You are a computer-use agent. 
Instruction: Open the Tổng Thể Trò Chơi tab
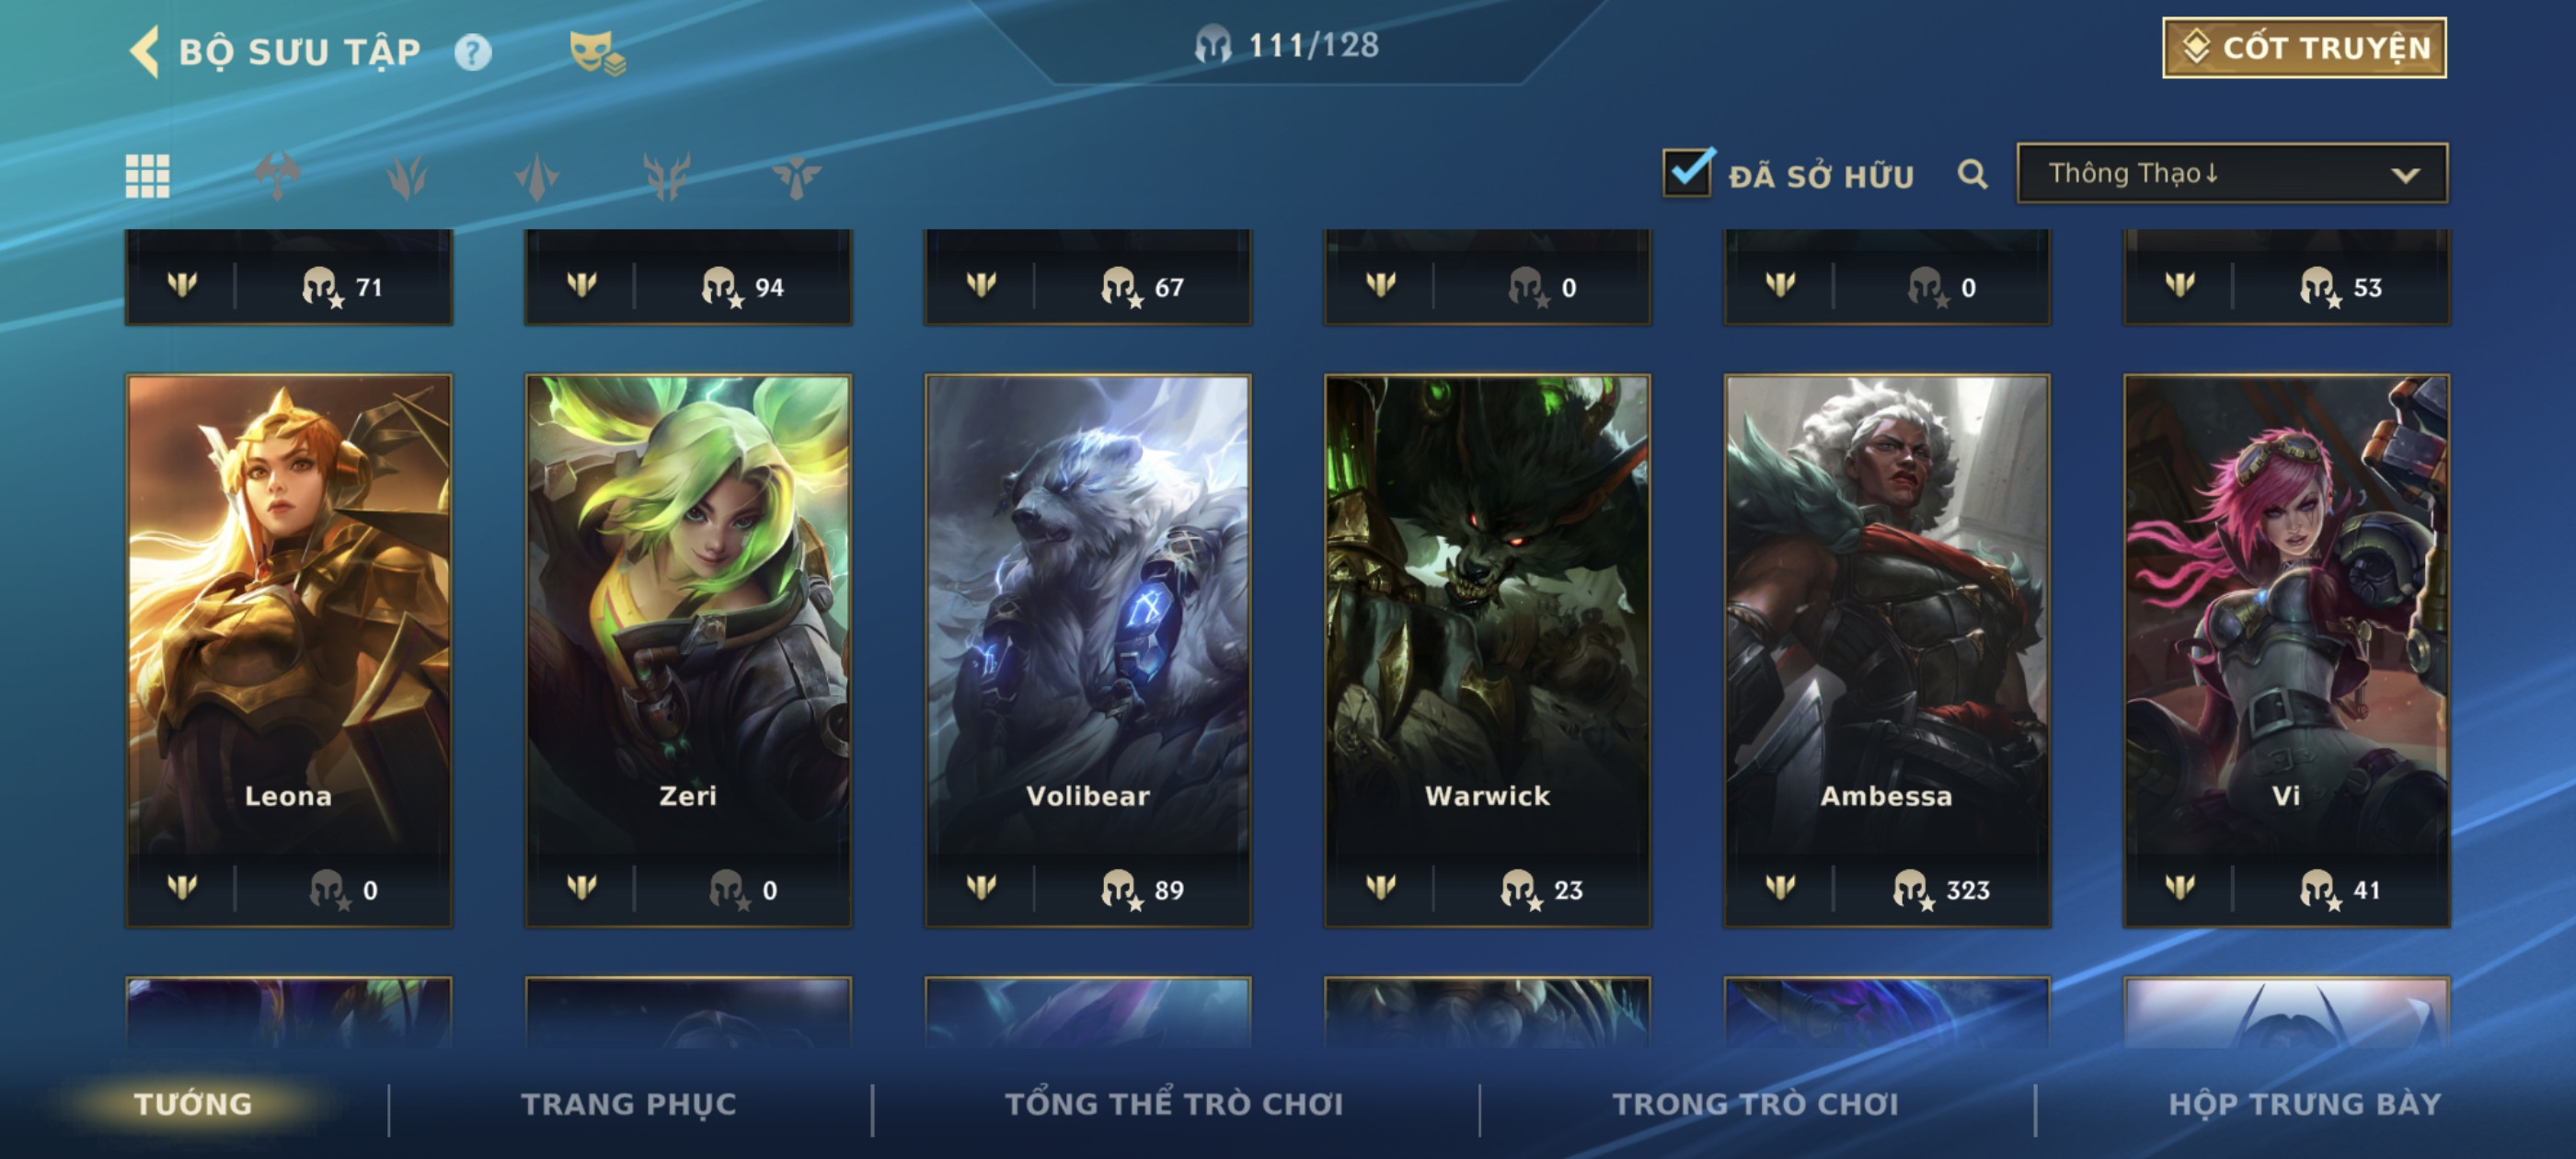click(x=1174, y=1103)
